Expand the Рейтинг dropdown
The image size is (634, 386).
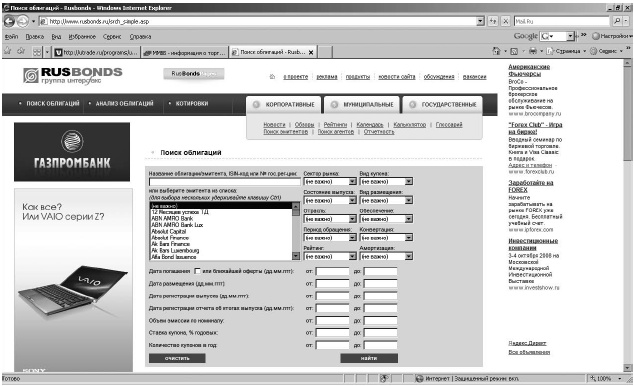click(330, 256)
